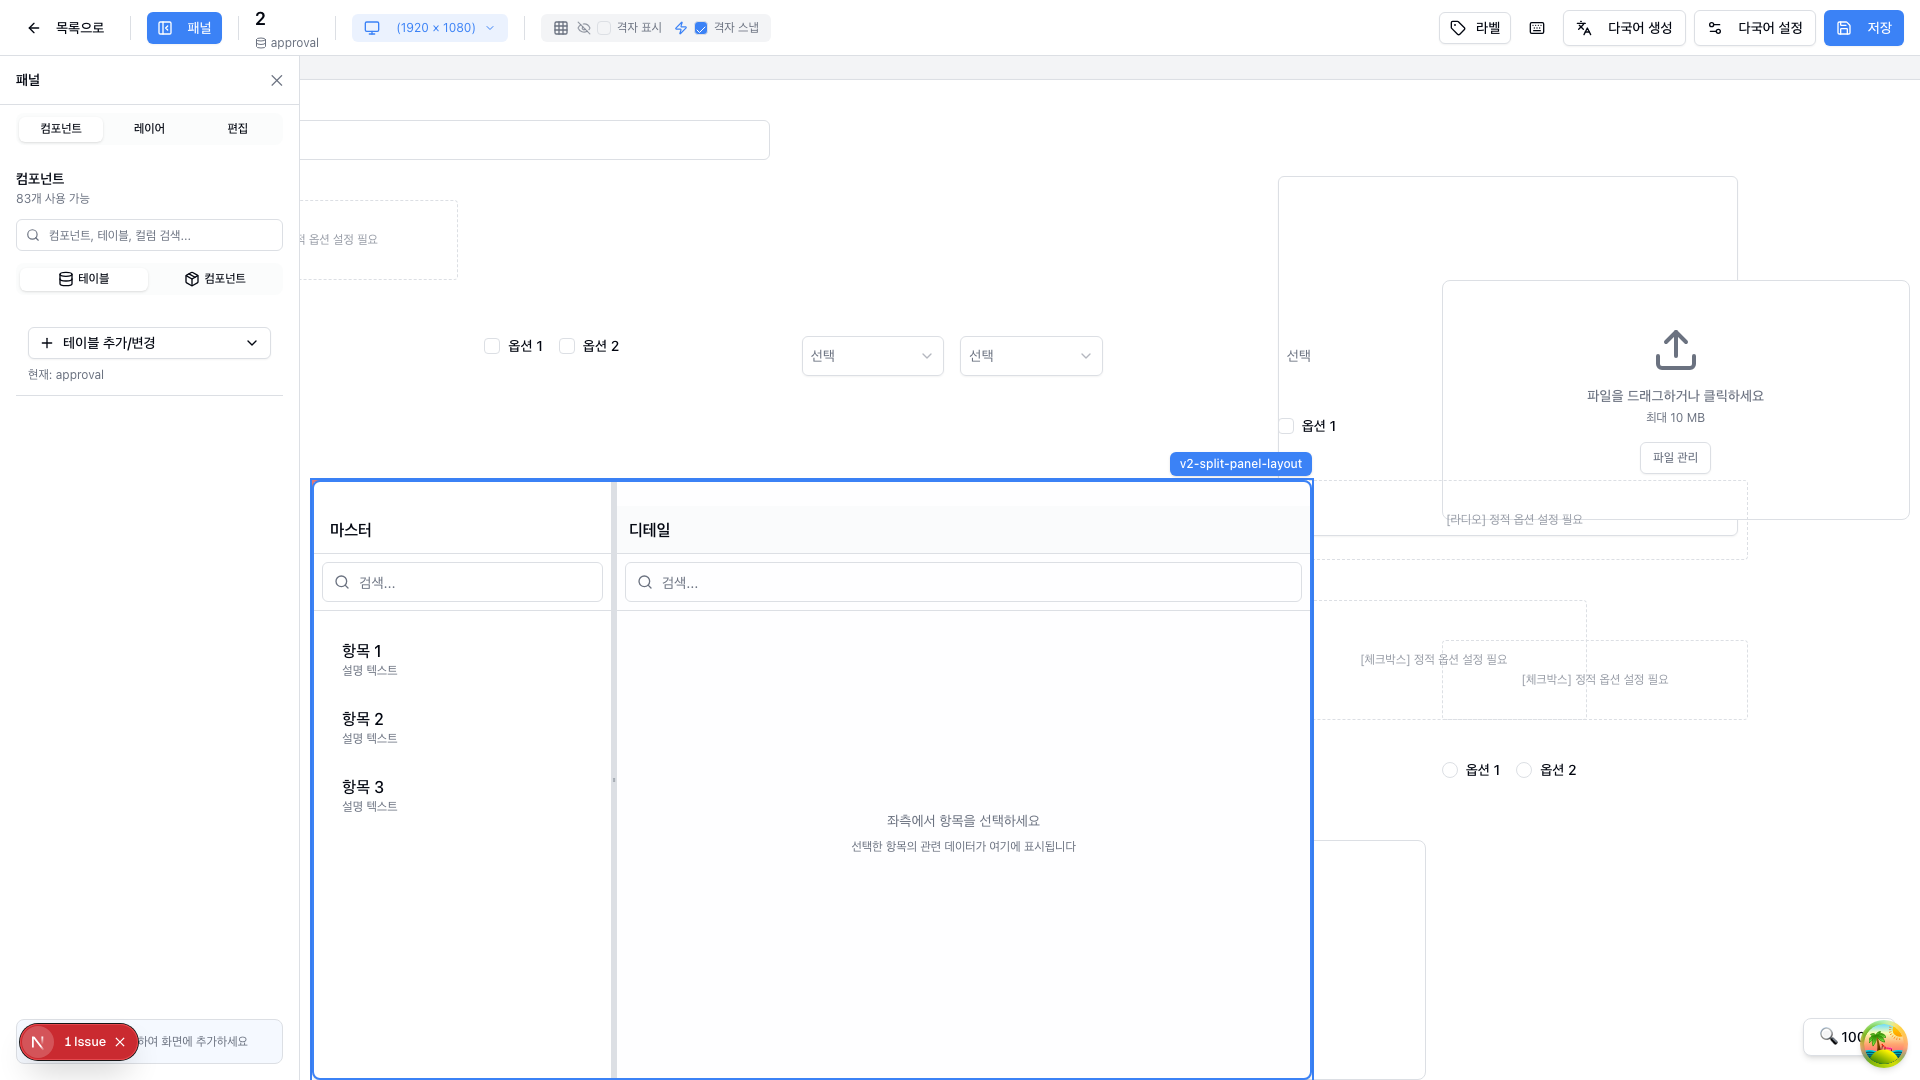
Task: Enable 격자 표시 checkbox
Action: coord(604,28)
